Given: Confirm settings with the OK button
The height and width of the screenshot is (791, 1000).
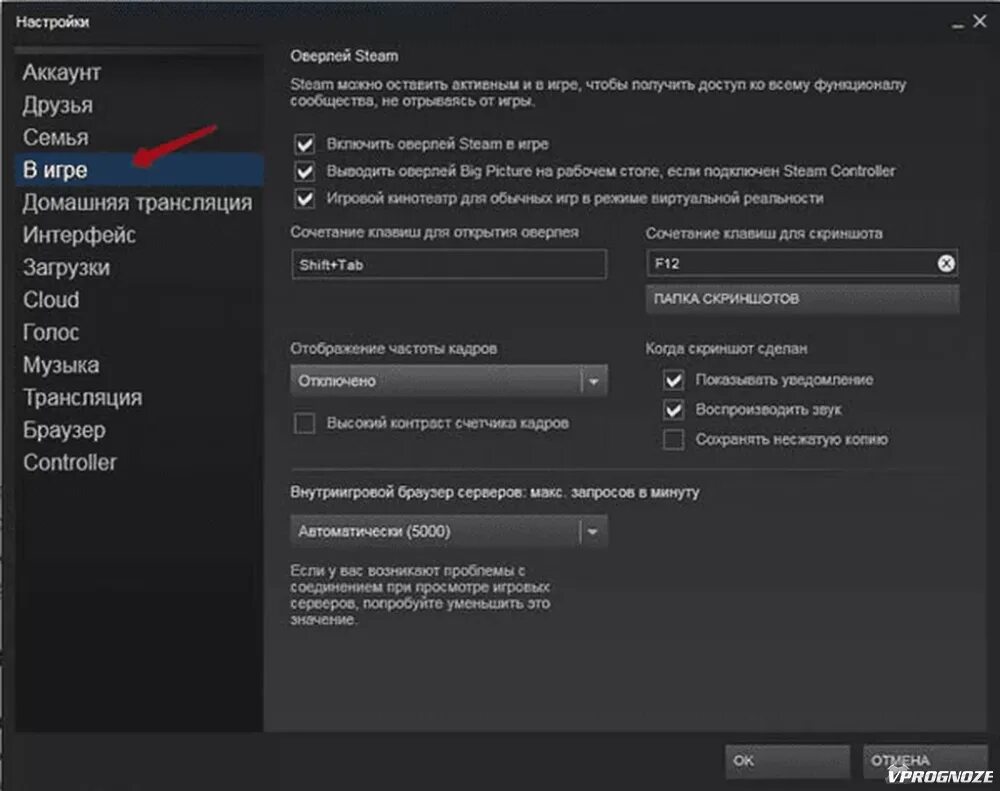Looking at the screenshot, I should click(x=787, y=761).
